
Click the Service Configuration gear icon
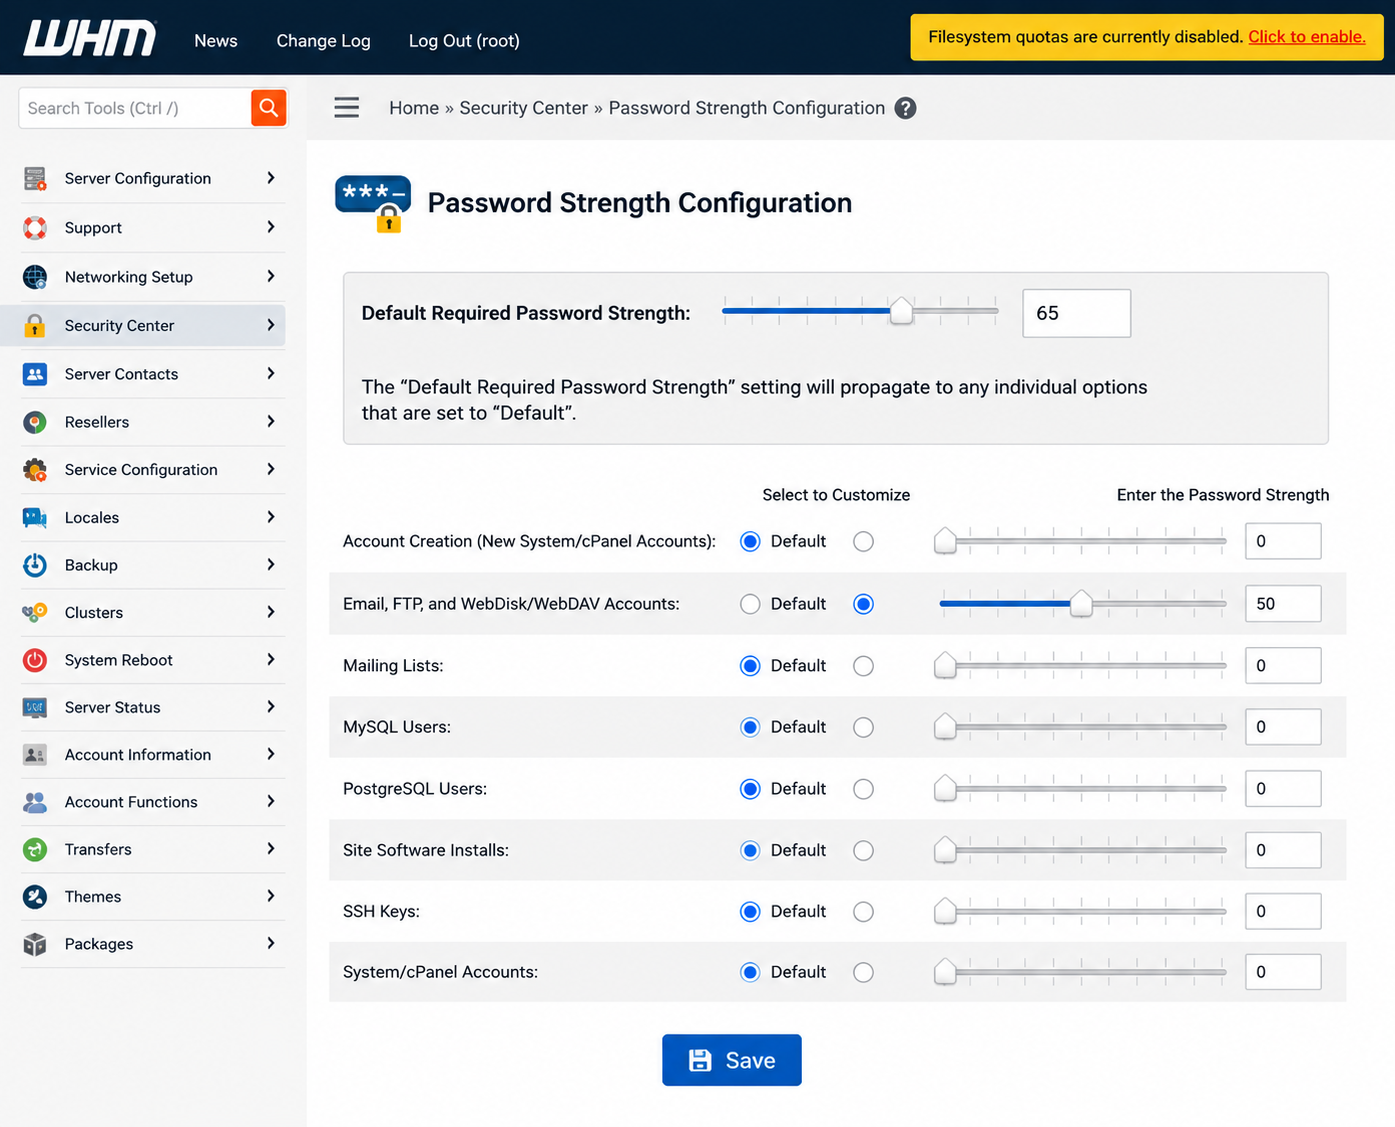[x=35, y=469]
